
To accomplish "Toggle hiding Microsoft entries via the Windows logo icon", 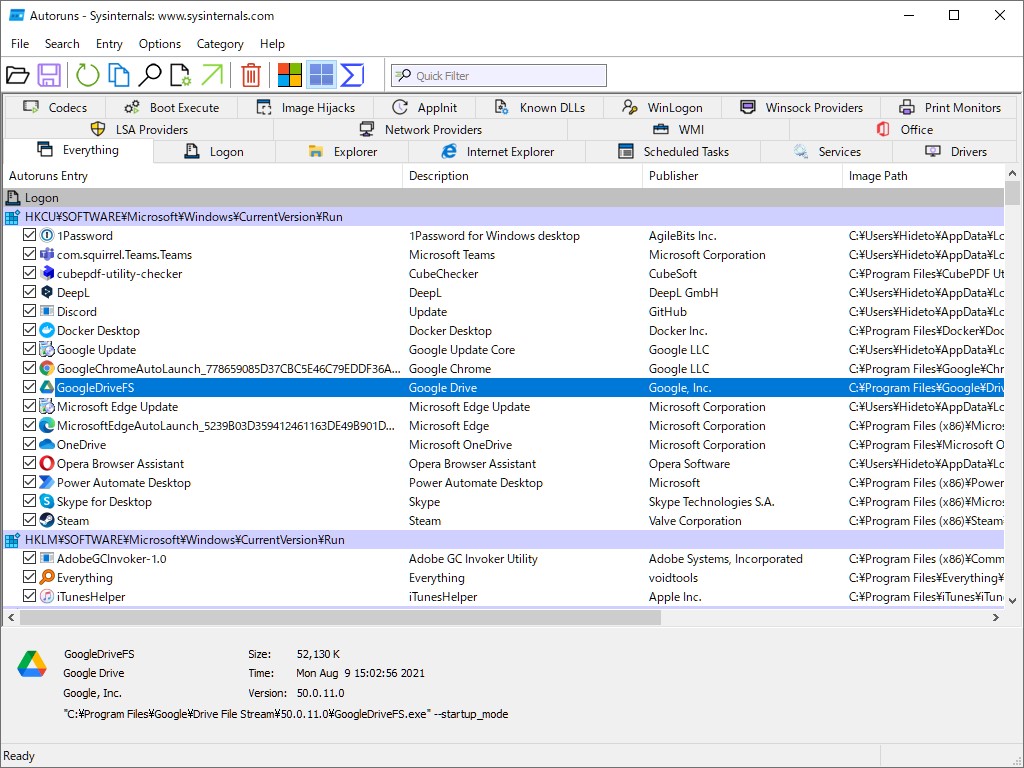I will click(289, 75).
